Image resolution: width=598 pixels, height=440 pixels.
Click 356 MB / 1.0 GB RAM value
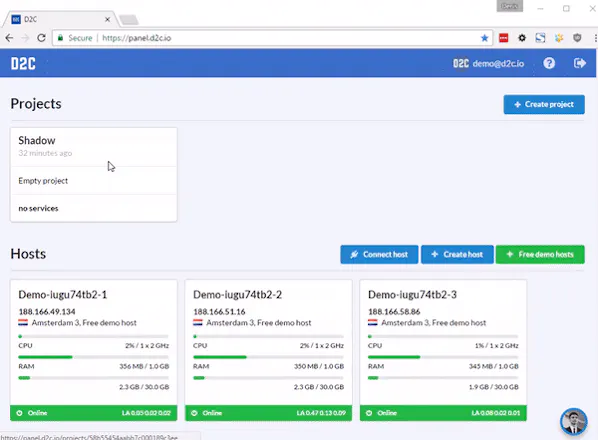[144, 366]
